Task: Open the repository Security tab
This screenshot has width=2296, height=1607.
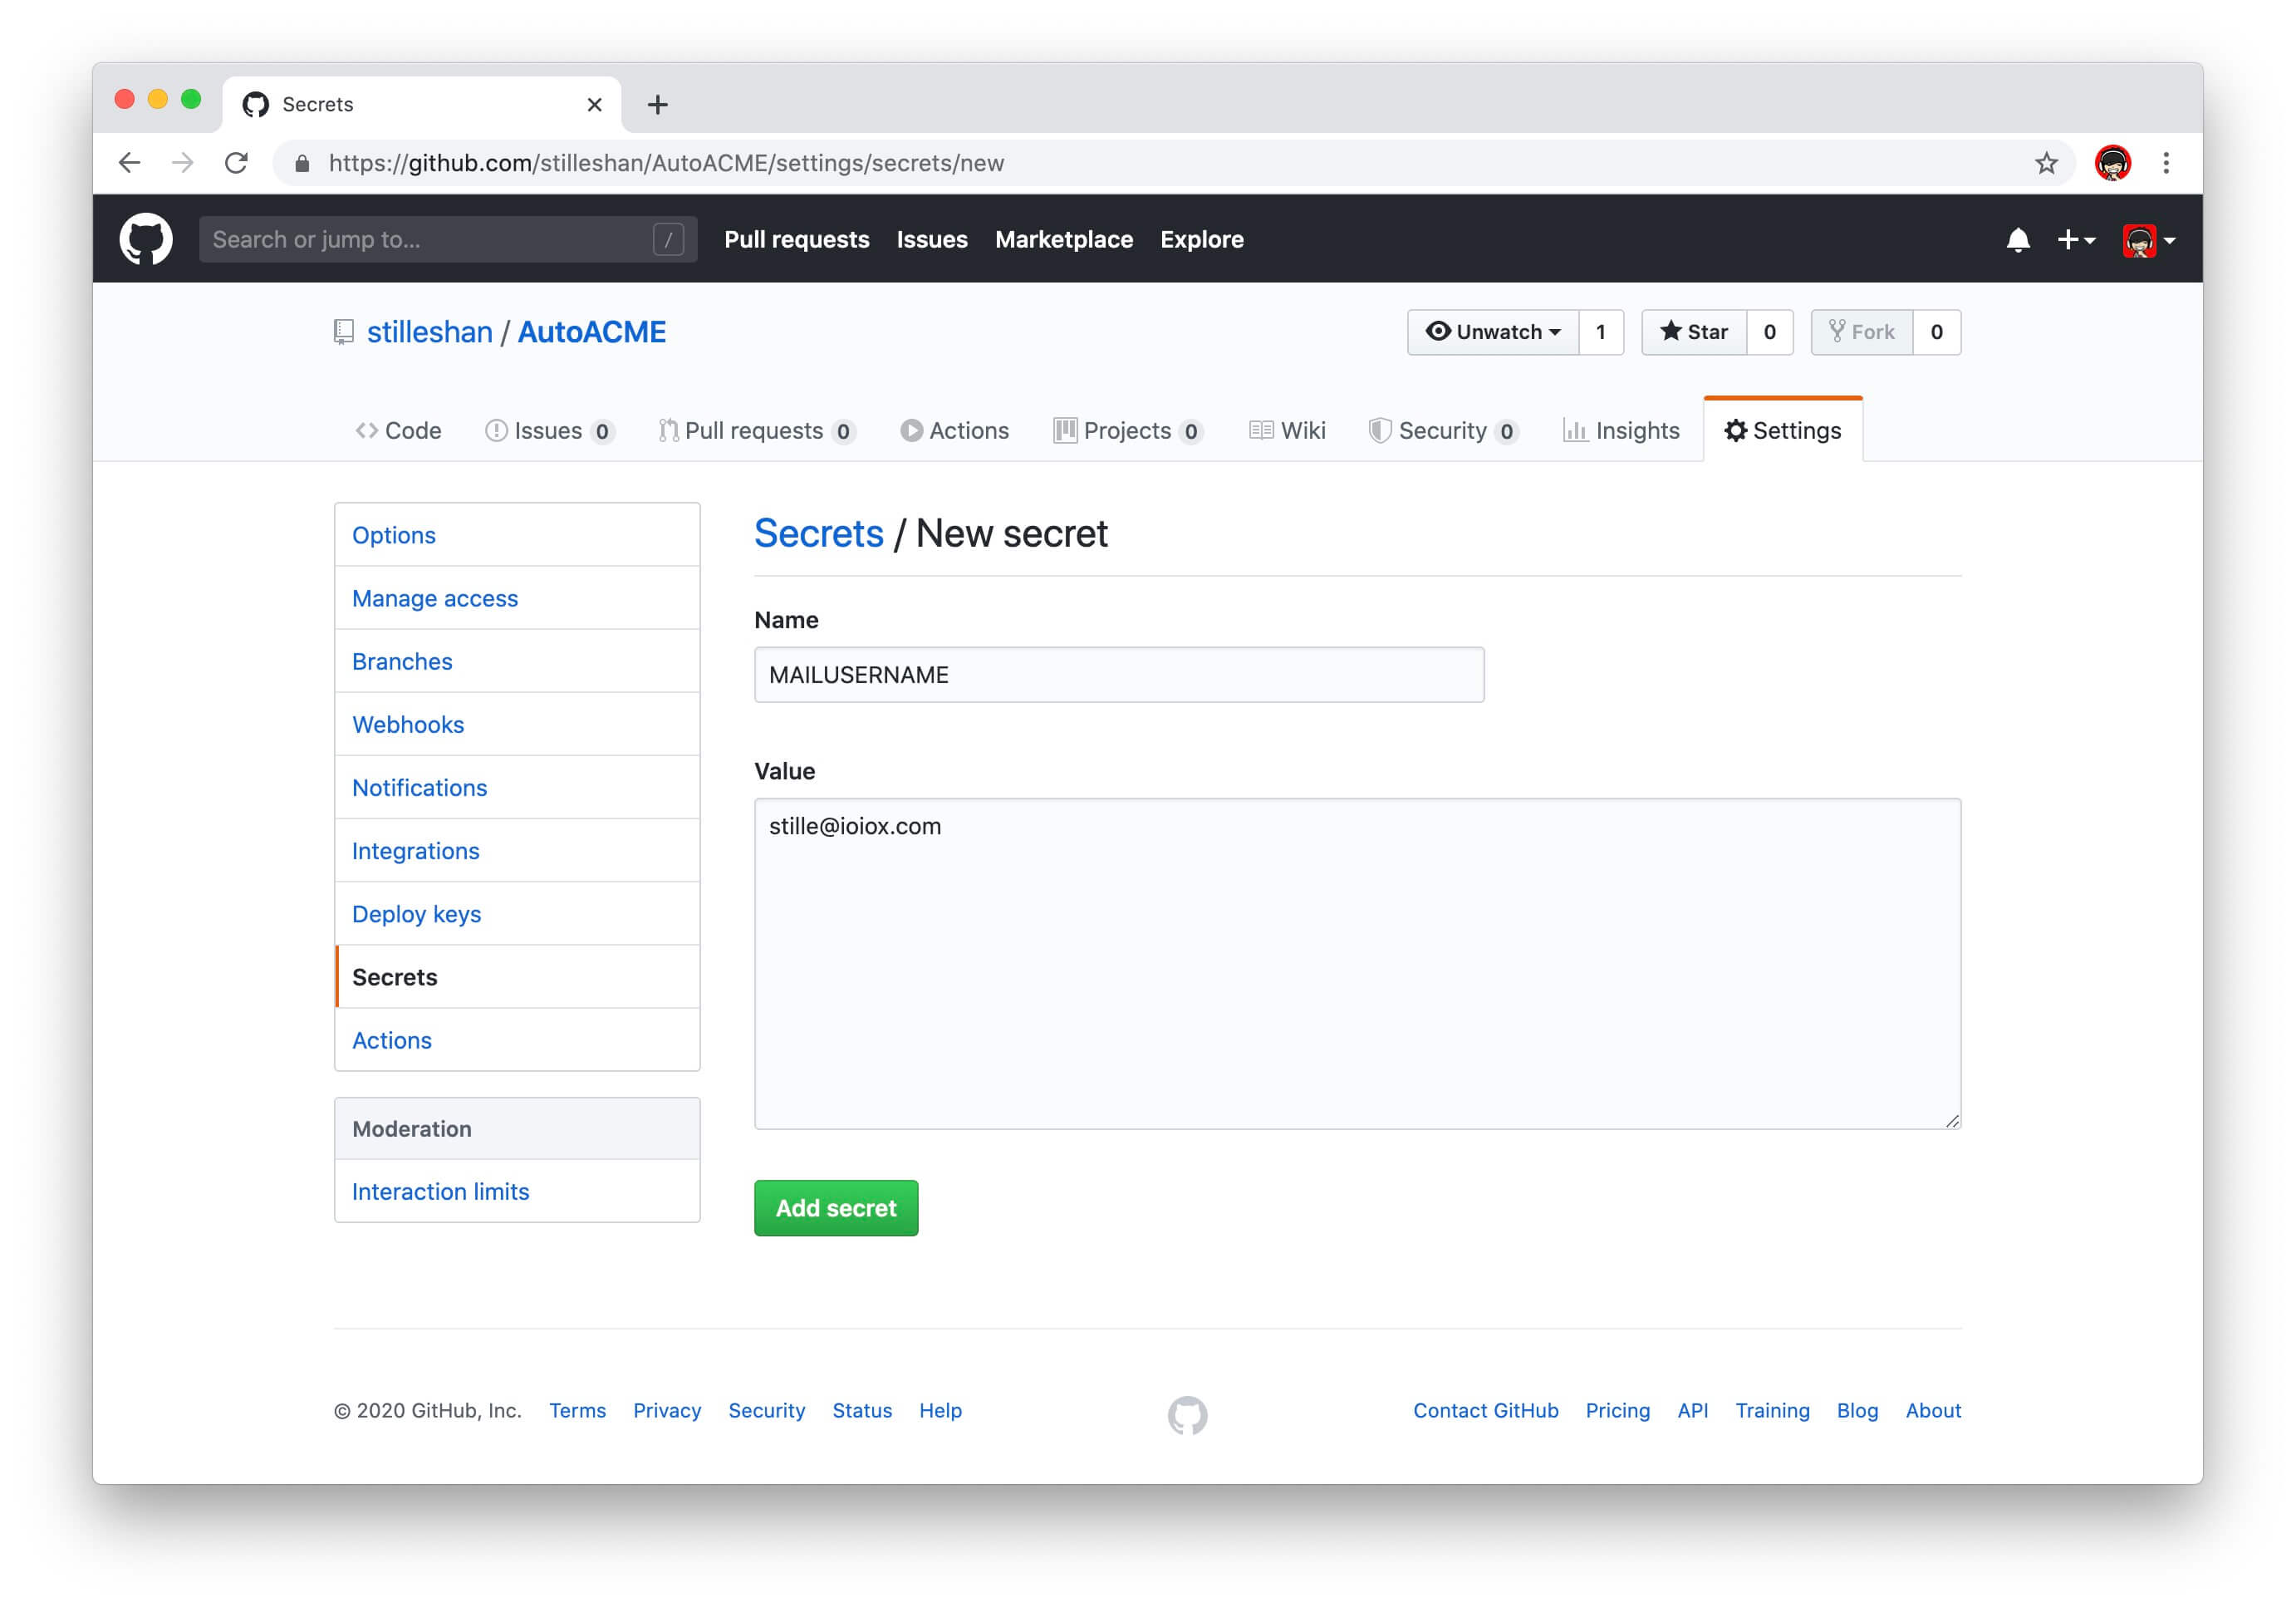Action: click(x=1444, y=431)
